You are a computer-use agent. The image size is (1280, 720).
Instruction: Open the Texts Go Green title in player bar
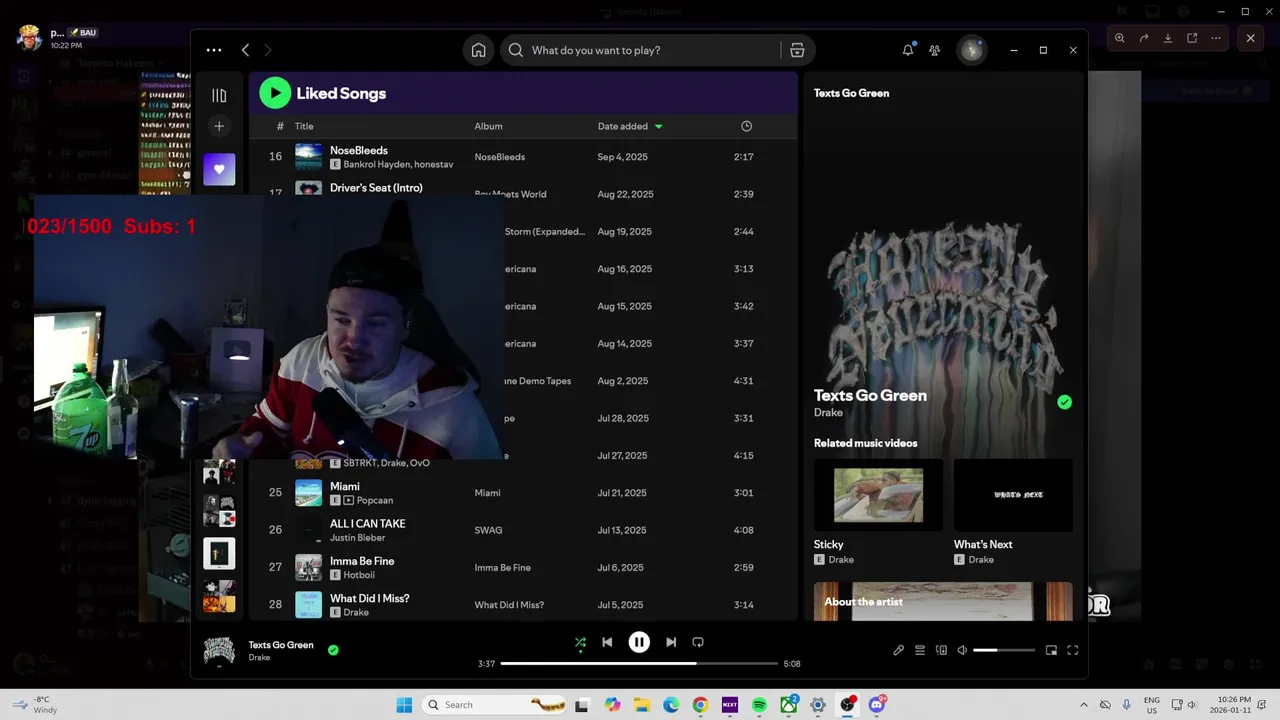[281, 645]
